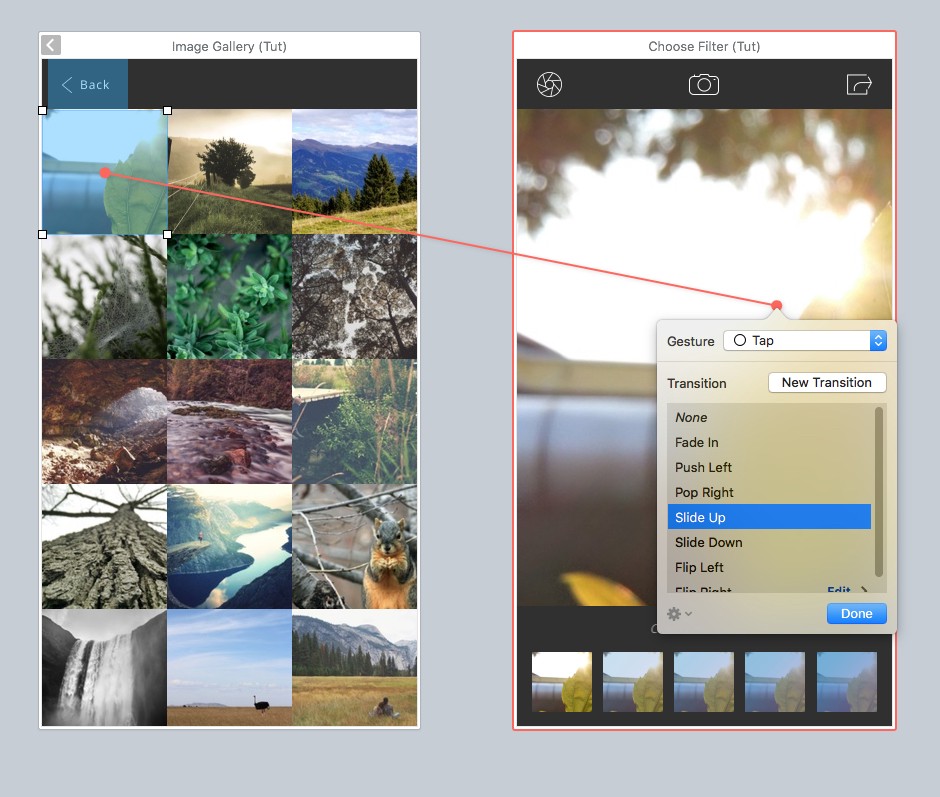
Task: Click the New Transition button
Action: 826,383
